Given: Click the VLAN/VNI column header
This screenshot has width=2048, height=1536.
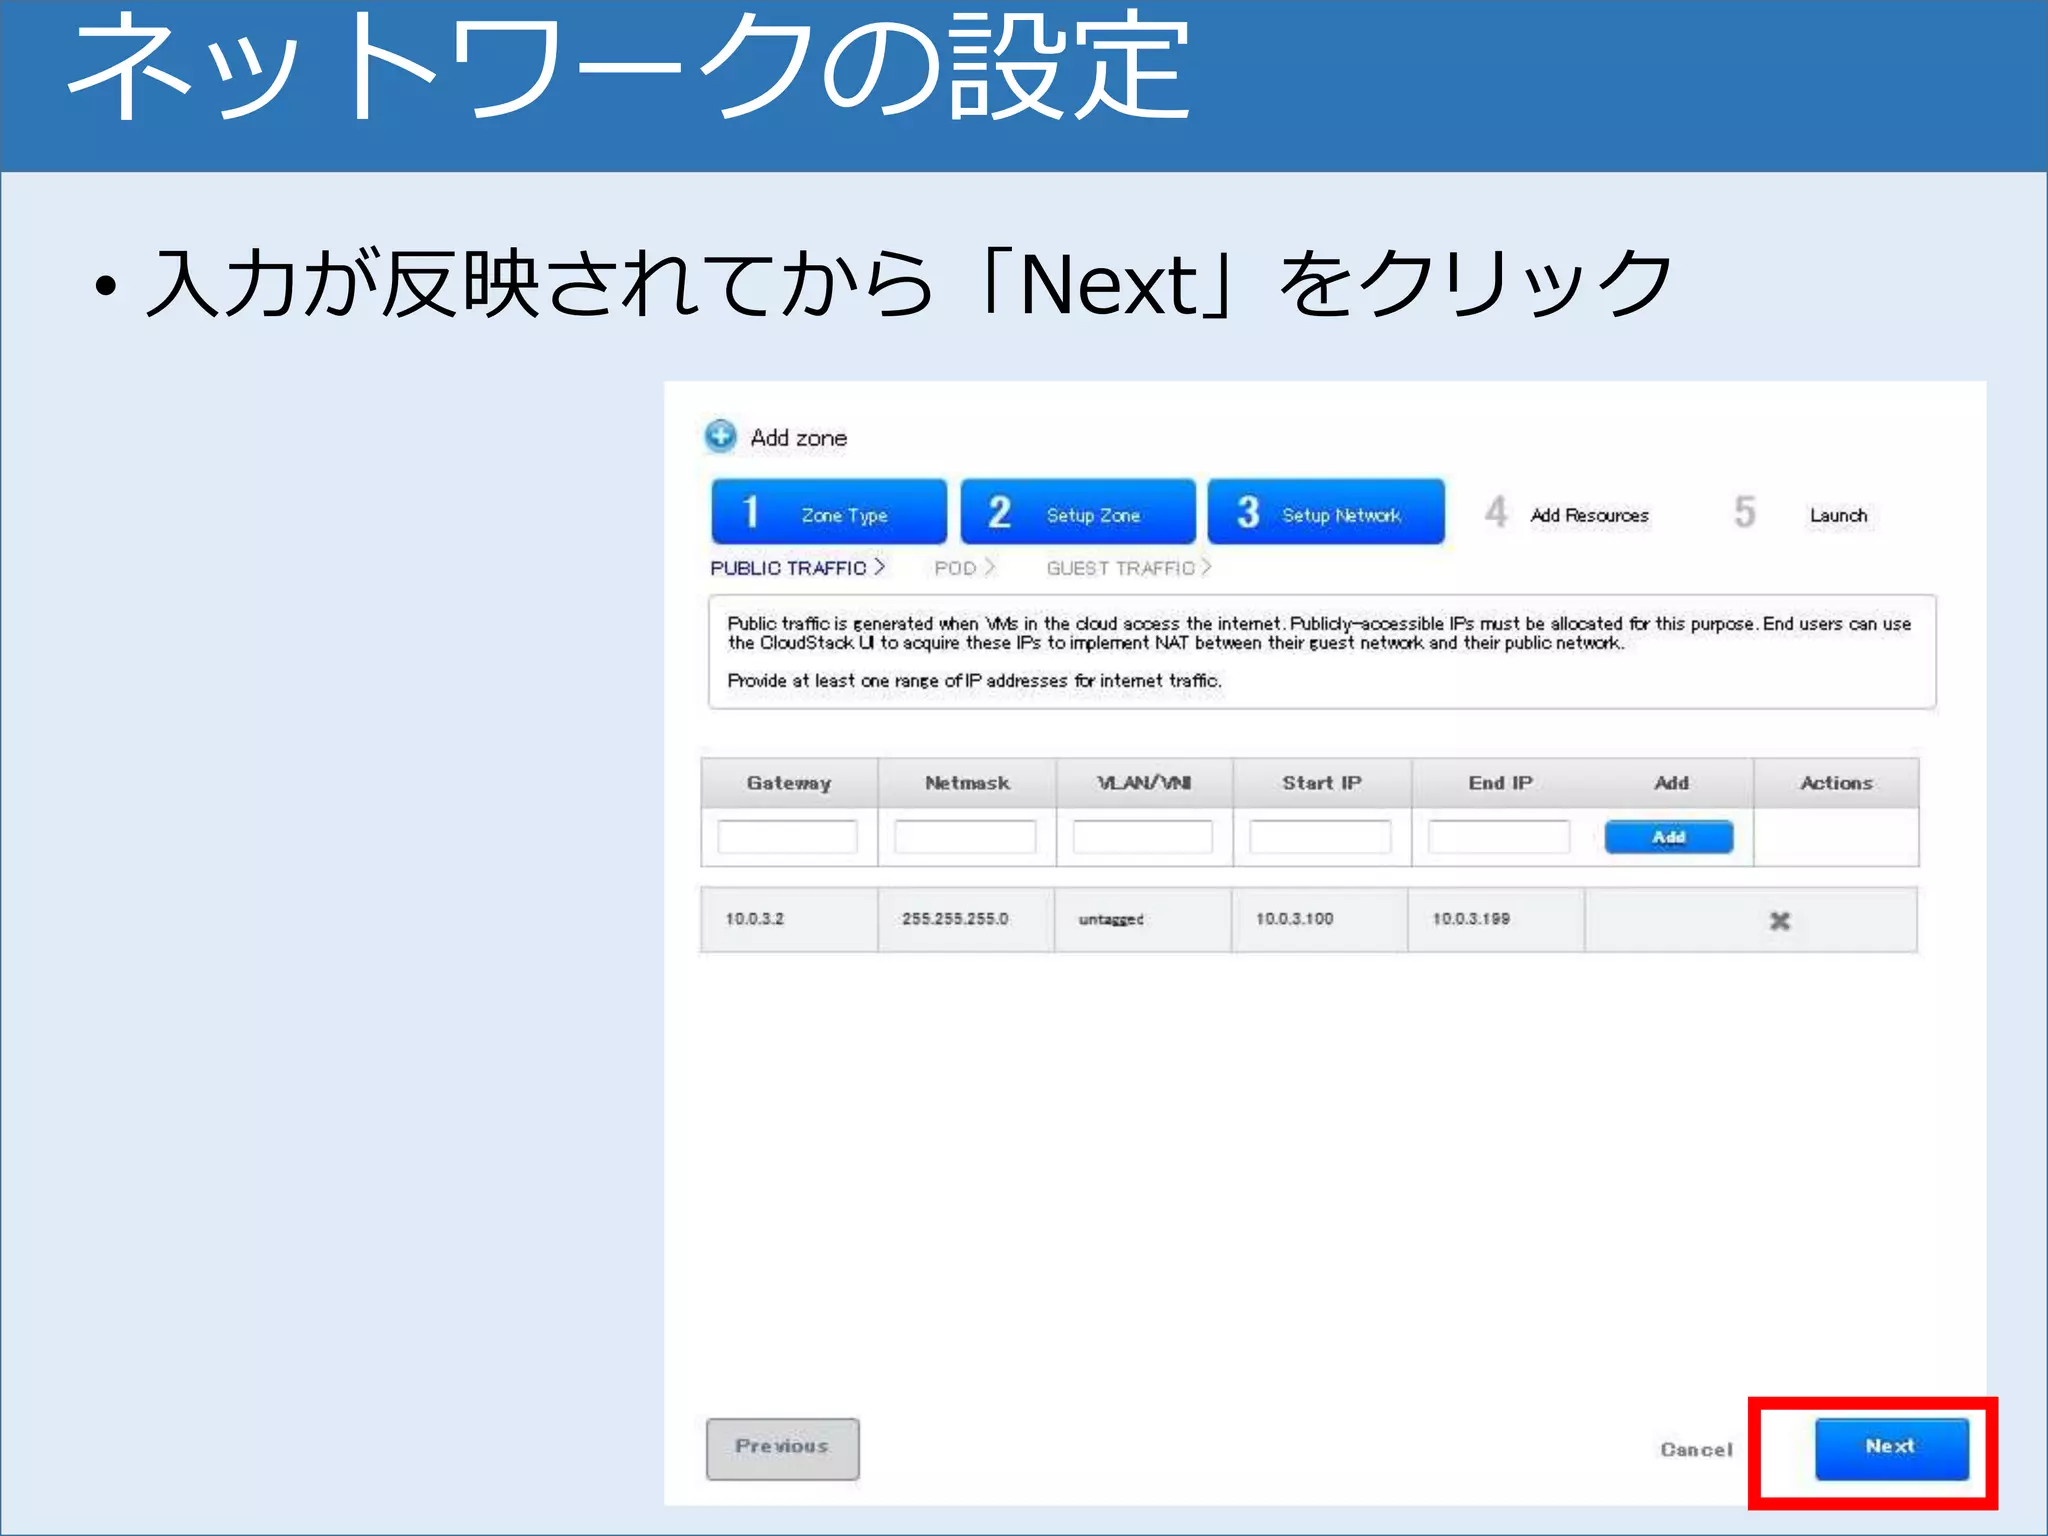Looking at the screenshot, I should [x=1144, y=783].
